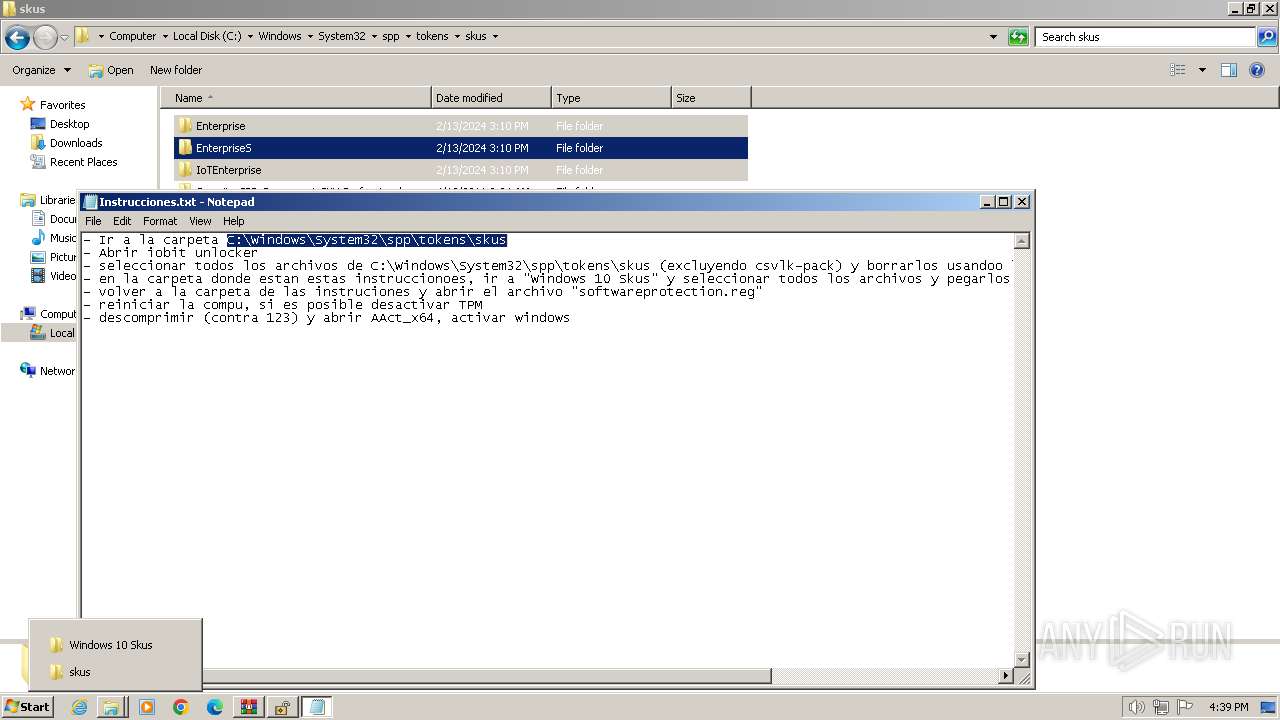Open Notepad Format menu

(x=160, y=221)
